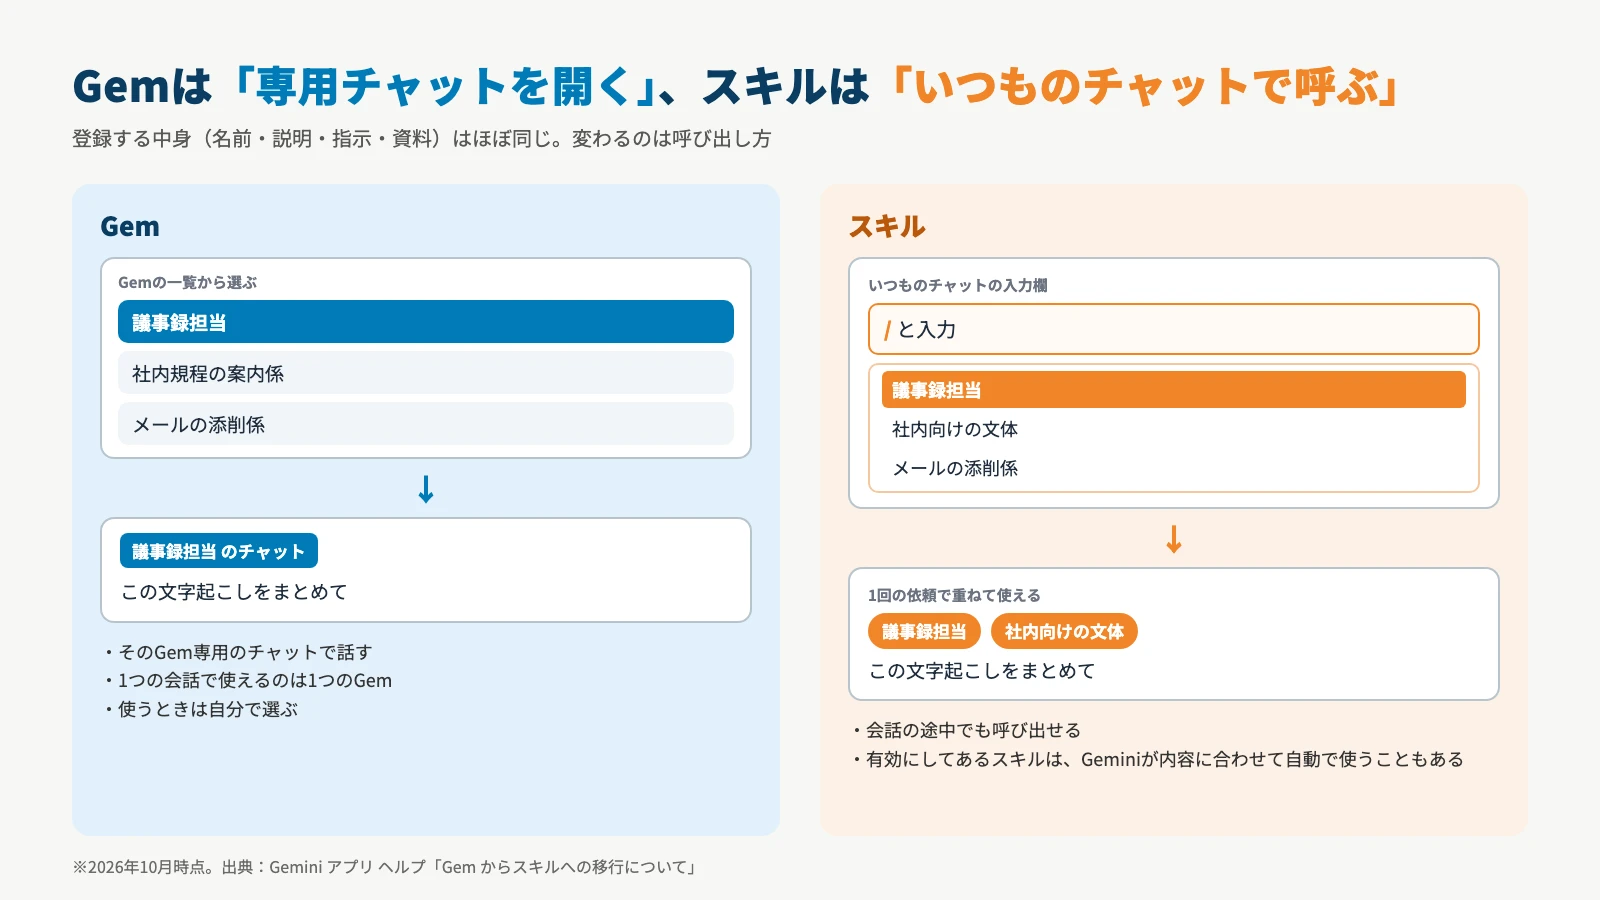
Task: Click the orange 議事録担当 skill chip
Action: click(x=924, y=631)
